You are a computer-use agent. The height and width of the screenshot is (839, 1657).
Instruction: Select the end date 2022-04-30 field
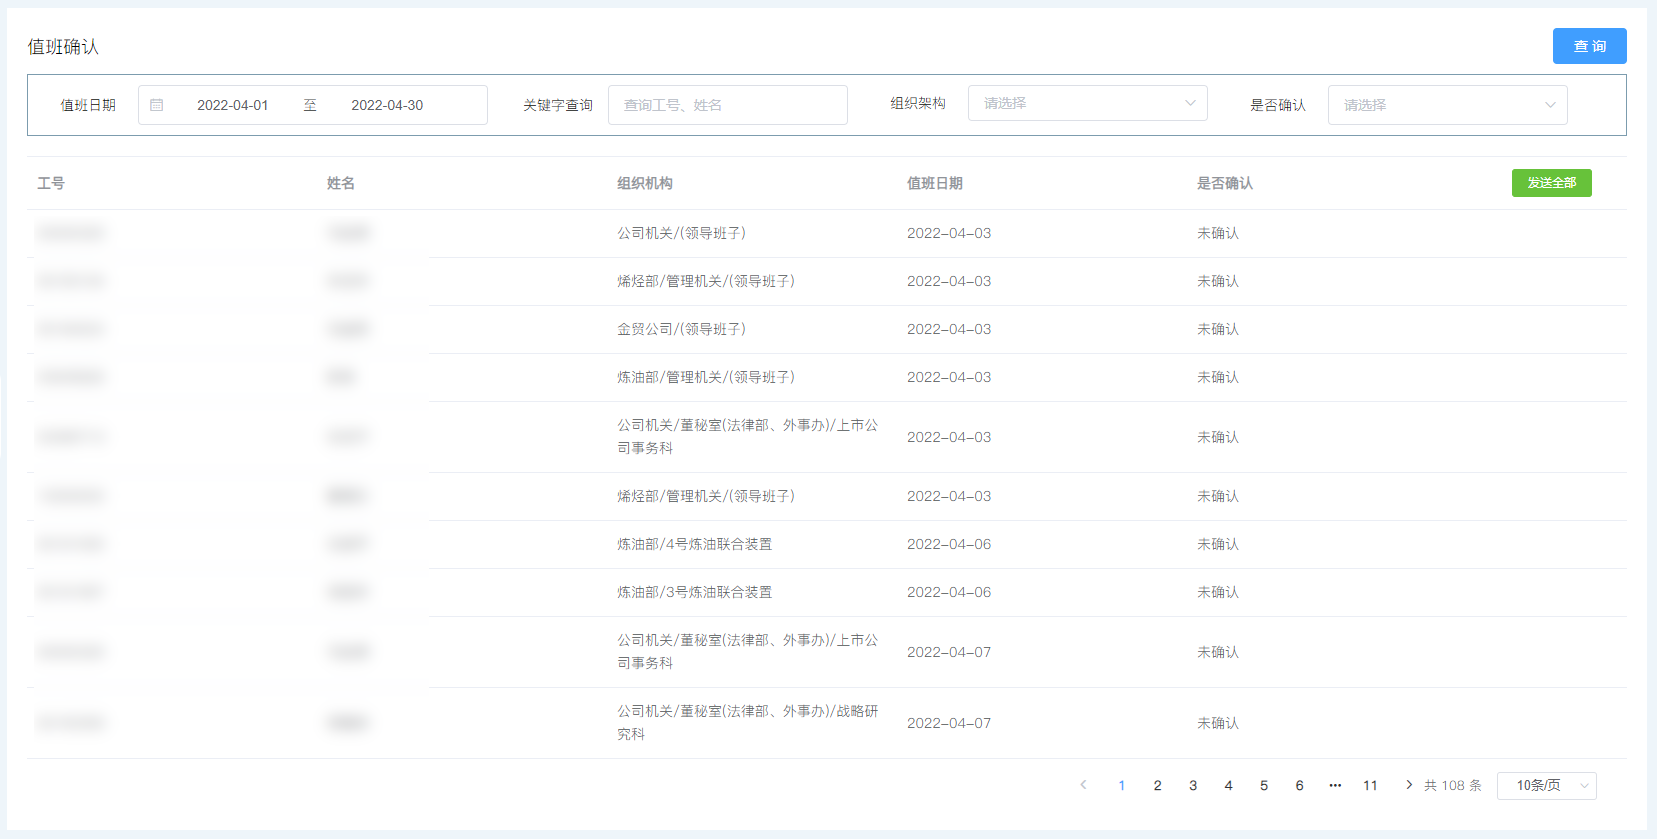pyautogui.click(x=387, y=105)
